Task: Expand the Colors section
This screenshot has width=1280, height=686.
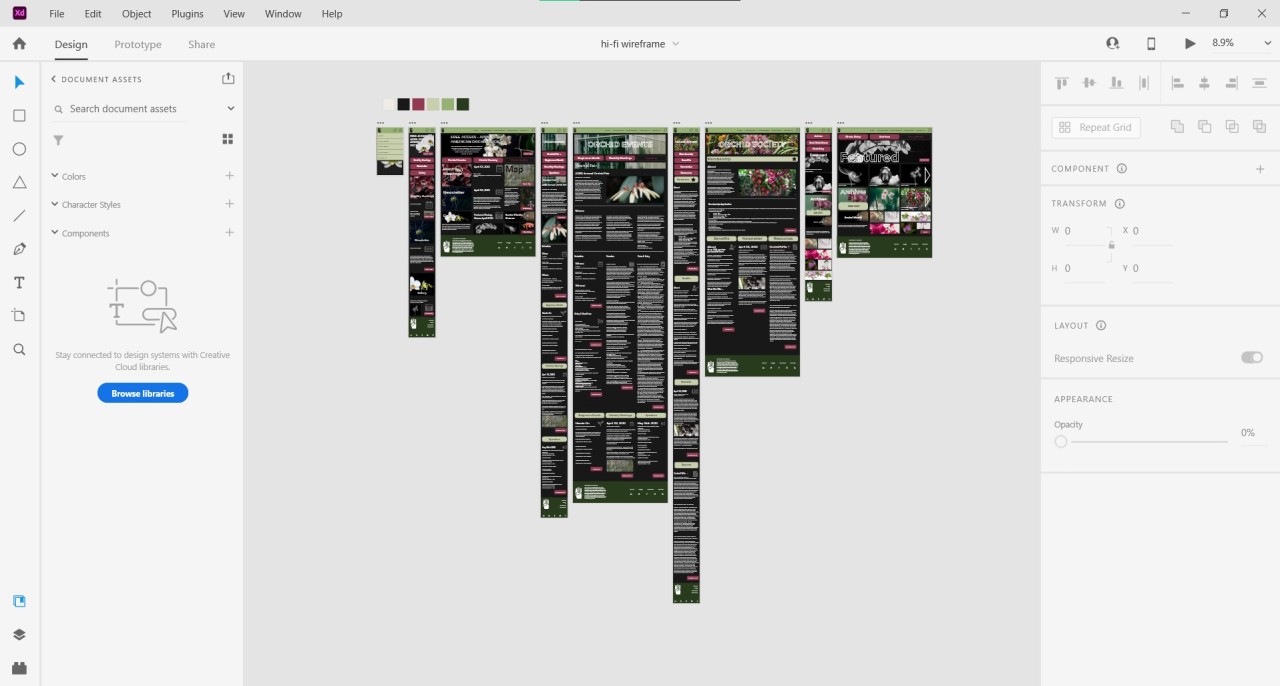Action: tap(55, 176)
